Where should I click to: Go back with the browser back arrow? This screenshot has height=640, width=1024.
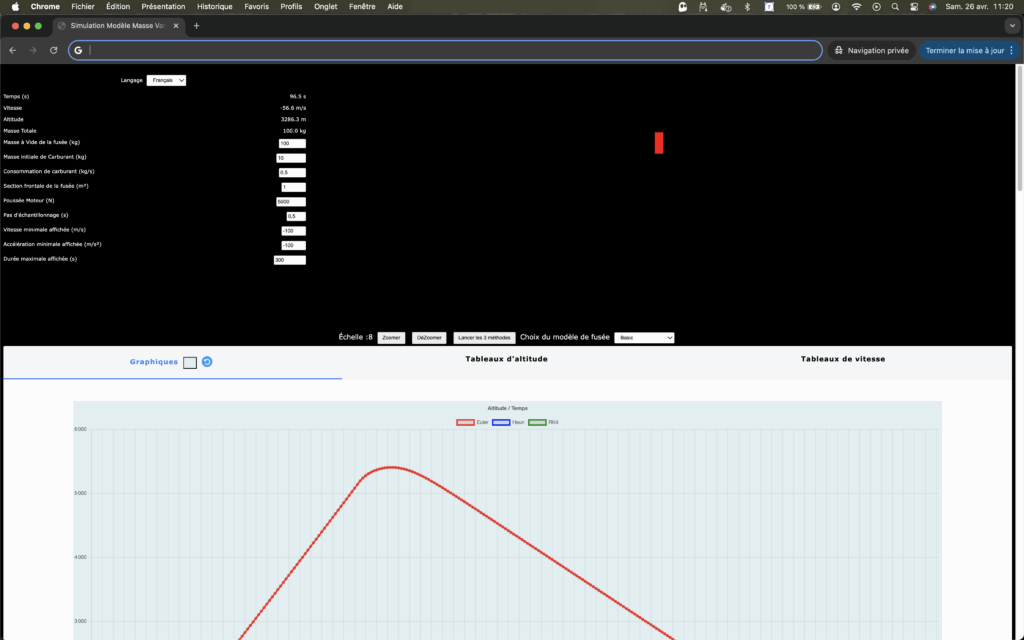point(12,50)
